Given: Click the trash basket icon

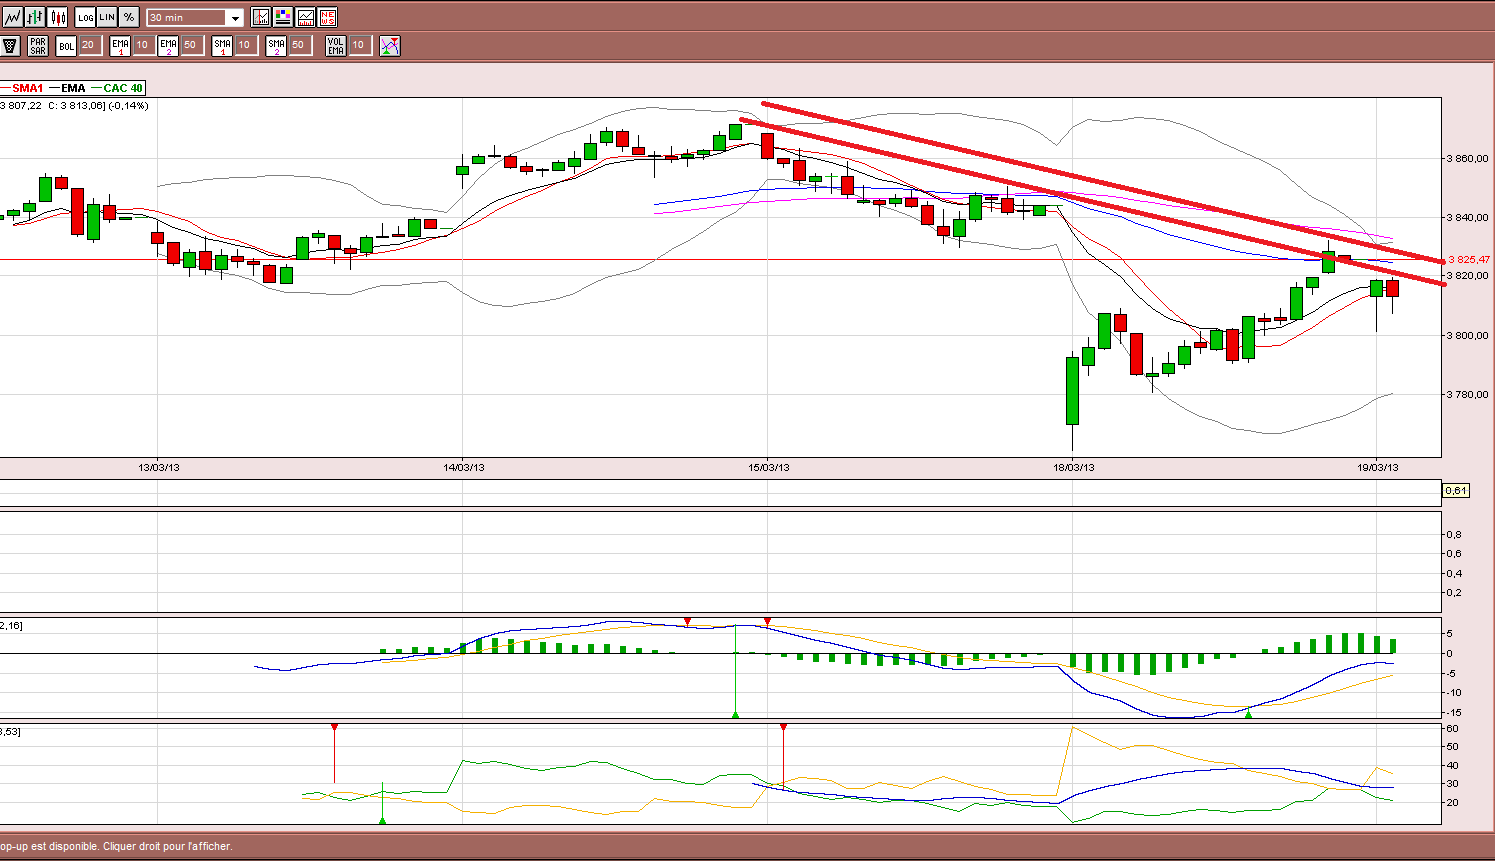Looking at the screenshot, I should click(11, 46).
